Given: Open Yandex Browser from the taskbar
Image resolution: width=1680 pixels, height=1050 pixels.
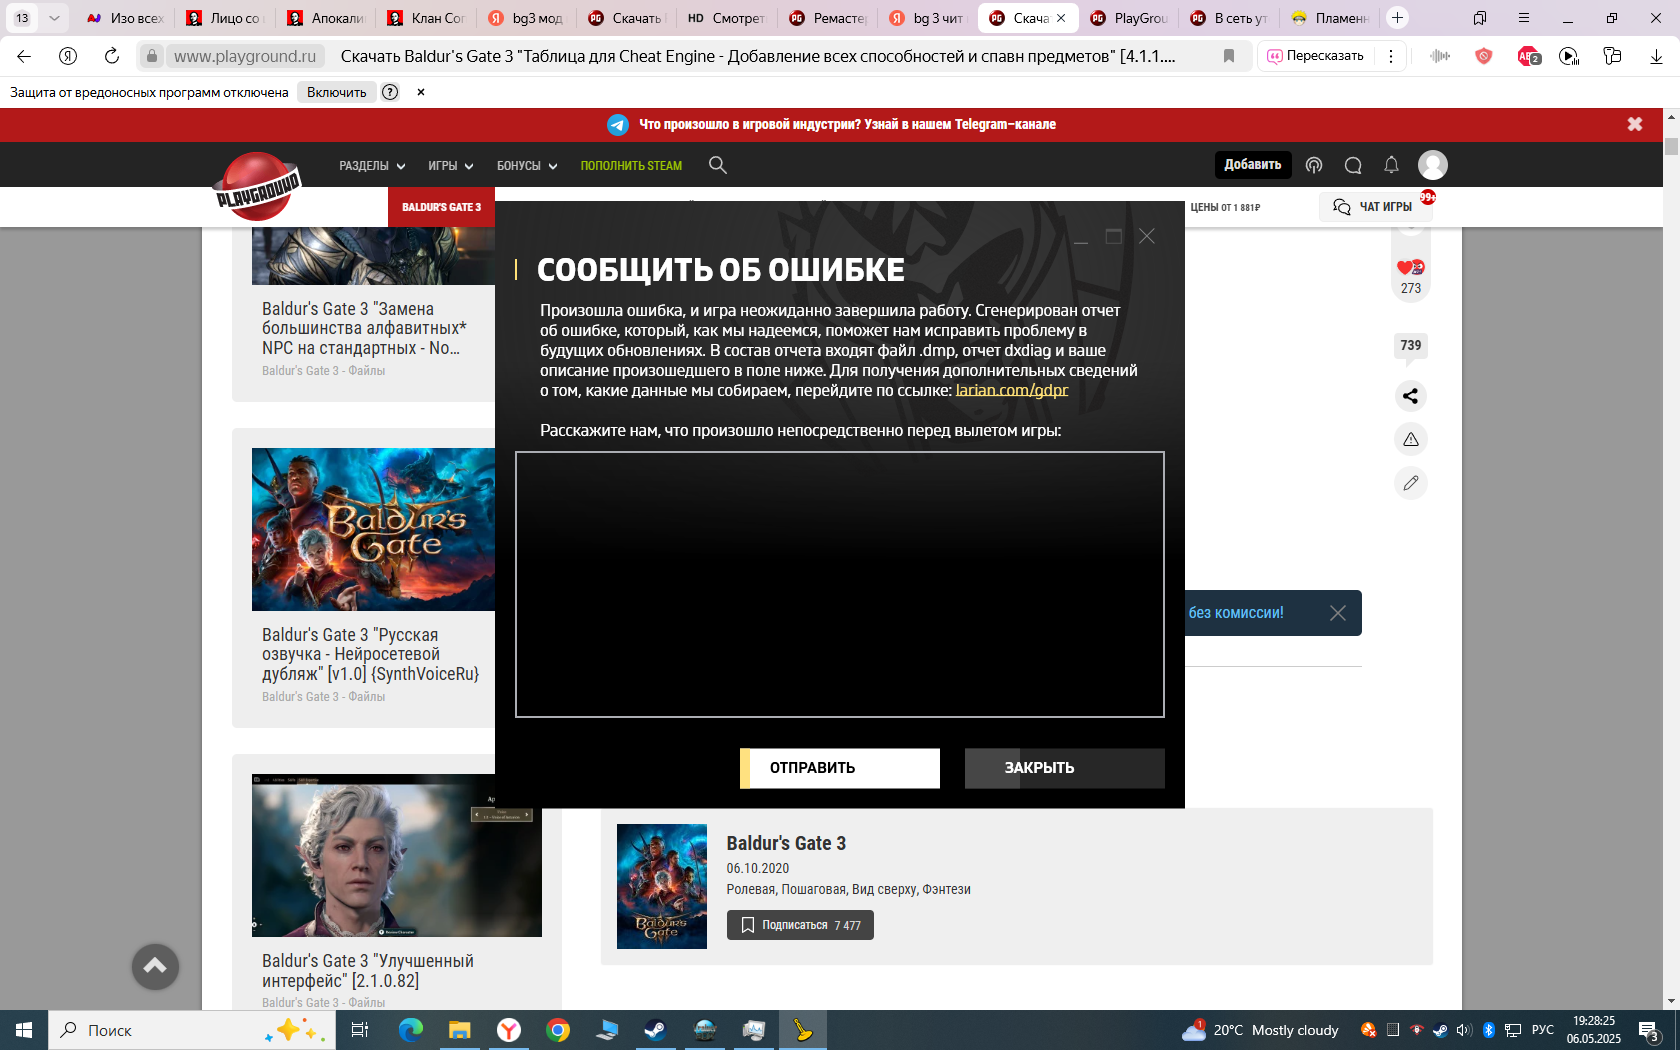Looking at the screenshot, I should [509, 1030].
